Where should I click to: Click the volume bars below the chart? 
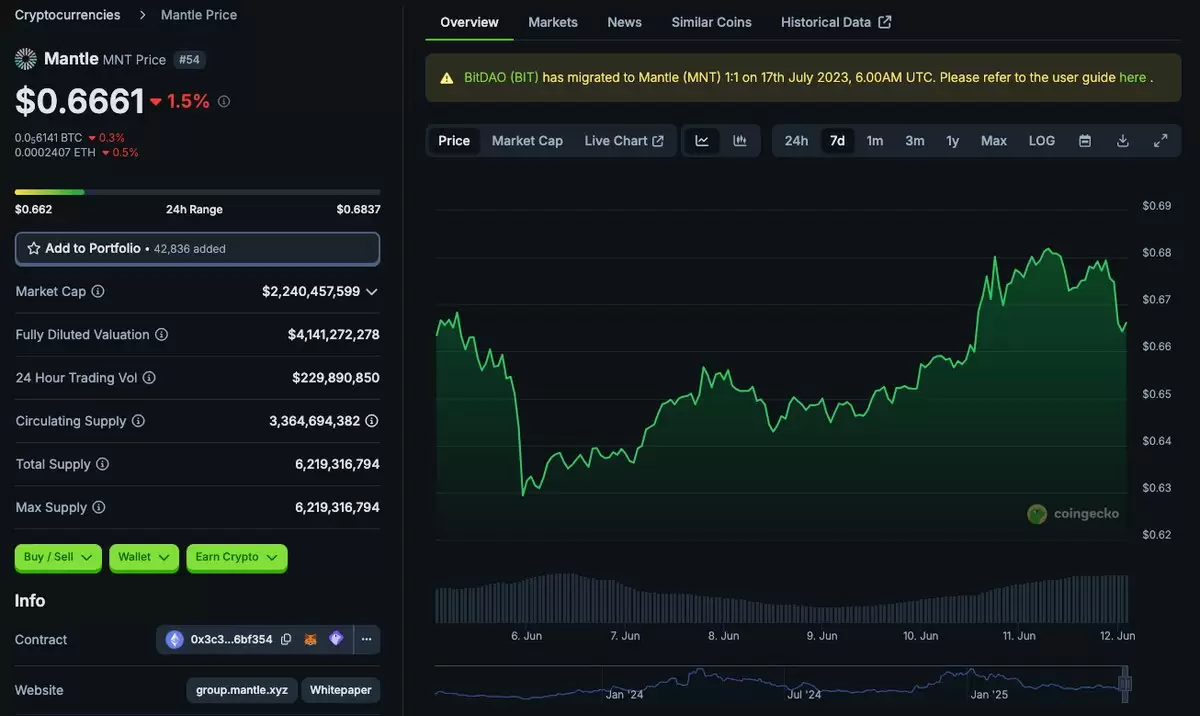[x=782, y=598]
